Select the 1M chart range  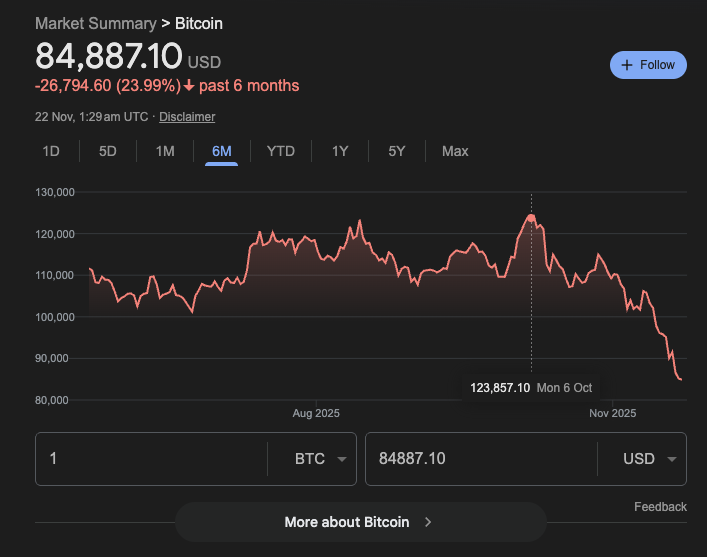[x=165, y=151]
